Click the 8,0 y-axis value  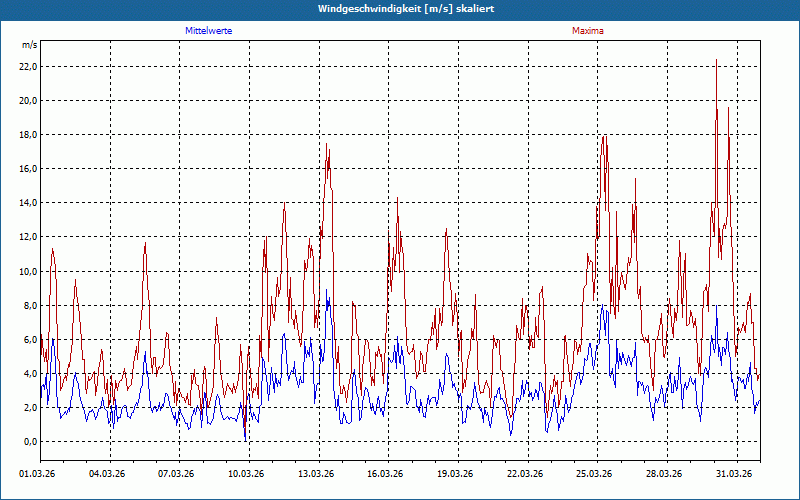click(30, 306)
